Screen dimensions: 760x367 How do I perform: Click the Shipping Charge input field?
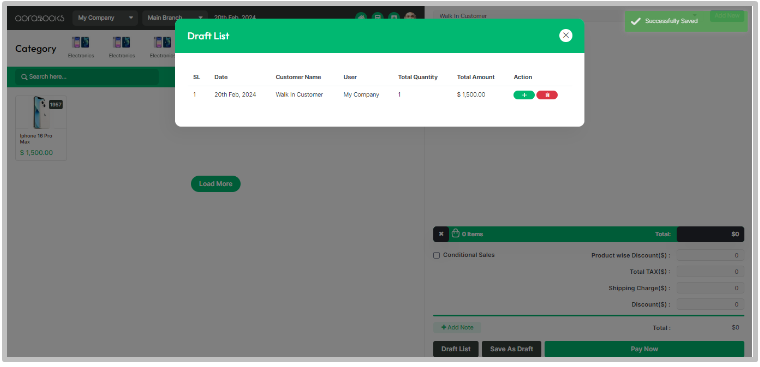(x=710, y=288)
